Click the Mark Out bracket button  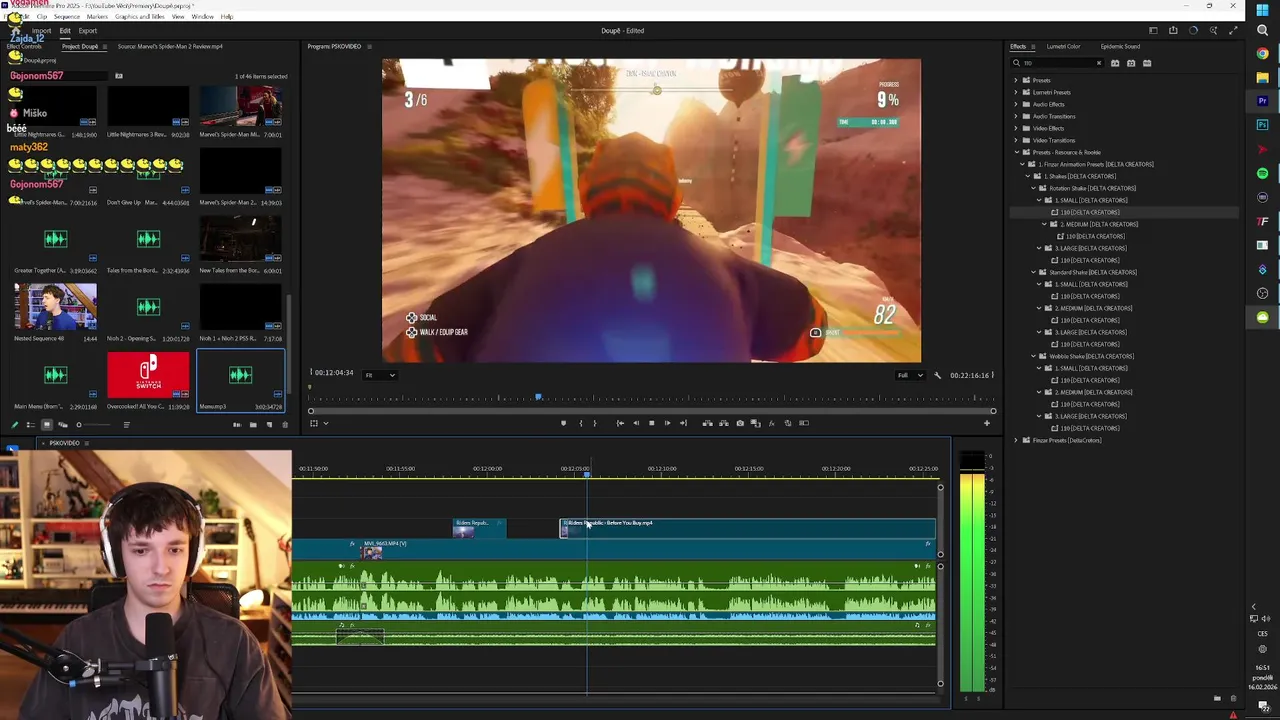tap(594, 423)
